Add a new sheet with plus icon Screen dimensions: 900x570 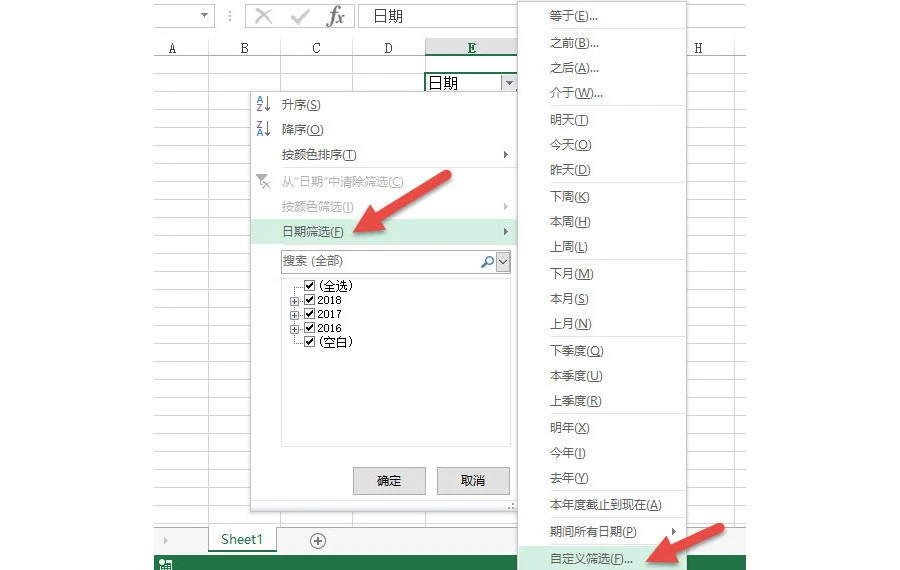click(318, 541)
